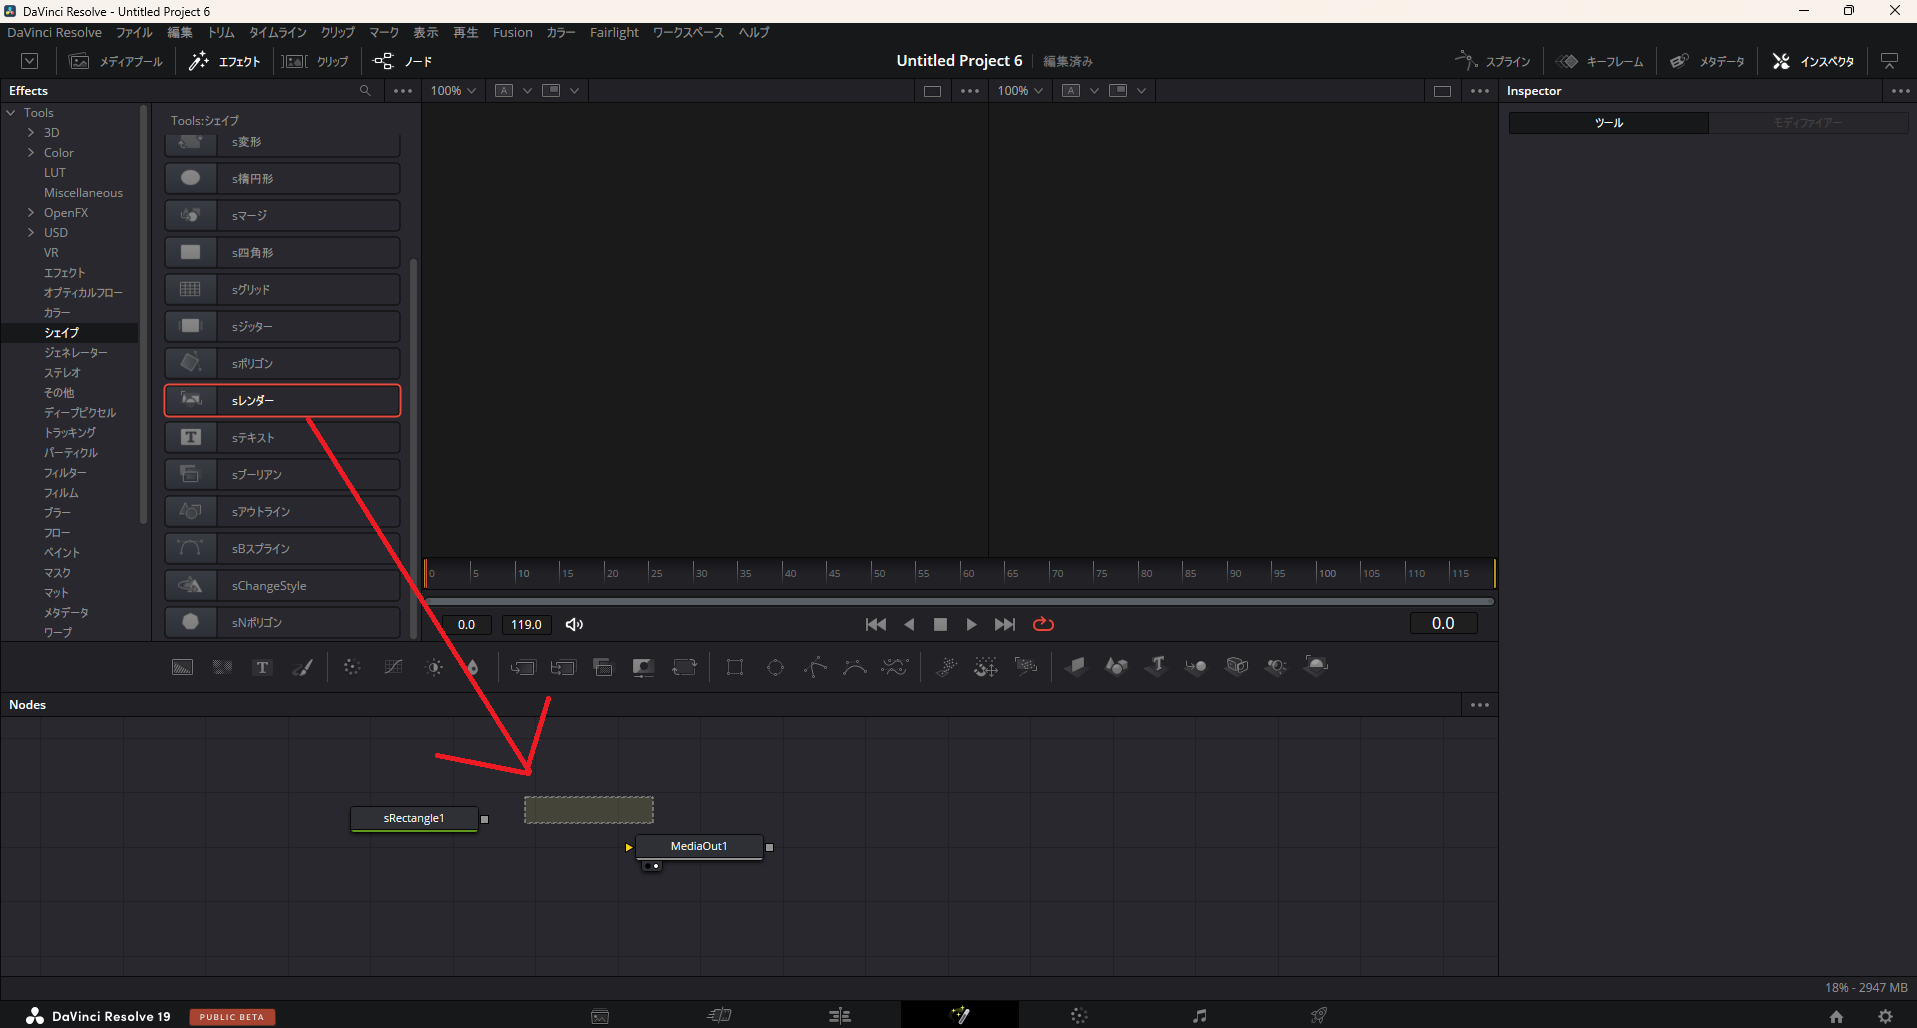
Task: Open Effects panel options menu
Action: (x=403, y=91)
